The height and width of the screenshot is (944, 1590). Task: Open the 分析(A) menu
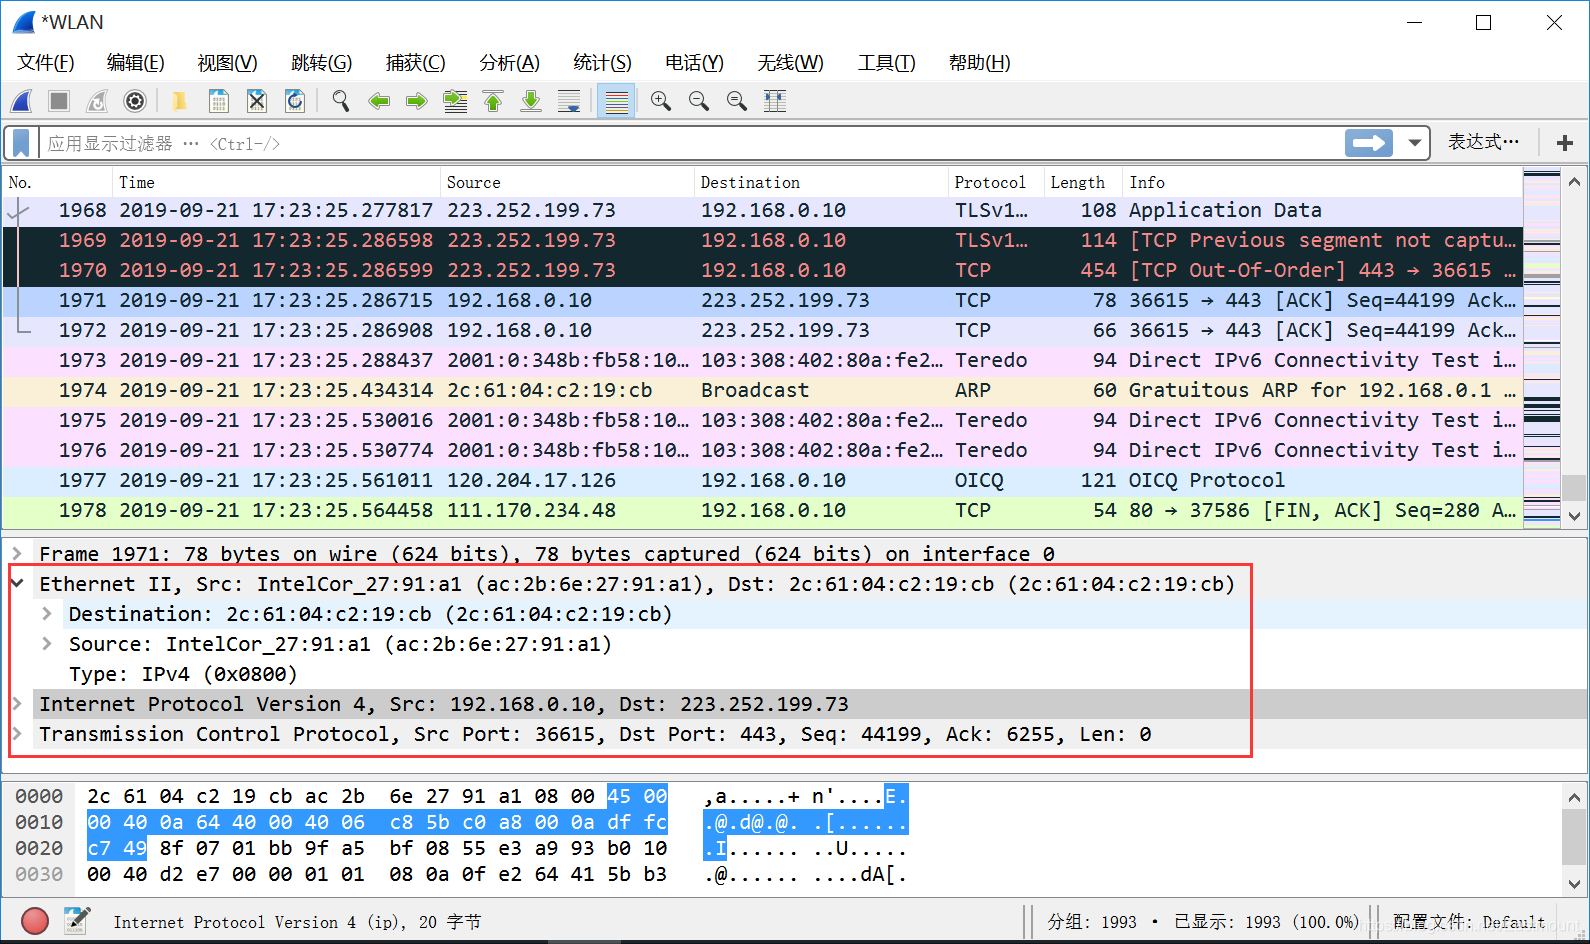point(510,63)
